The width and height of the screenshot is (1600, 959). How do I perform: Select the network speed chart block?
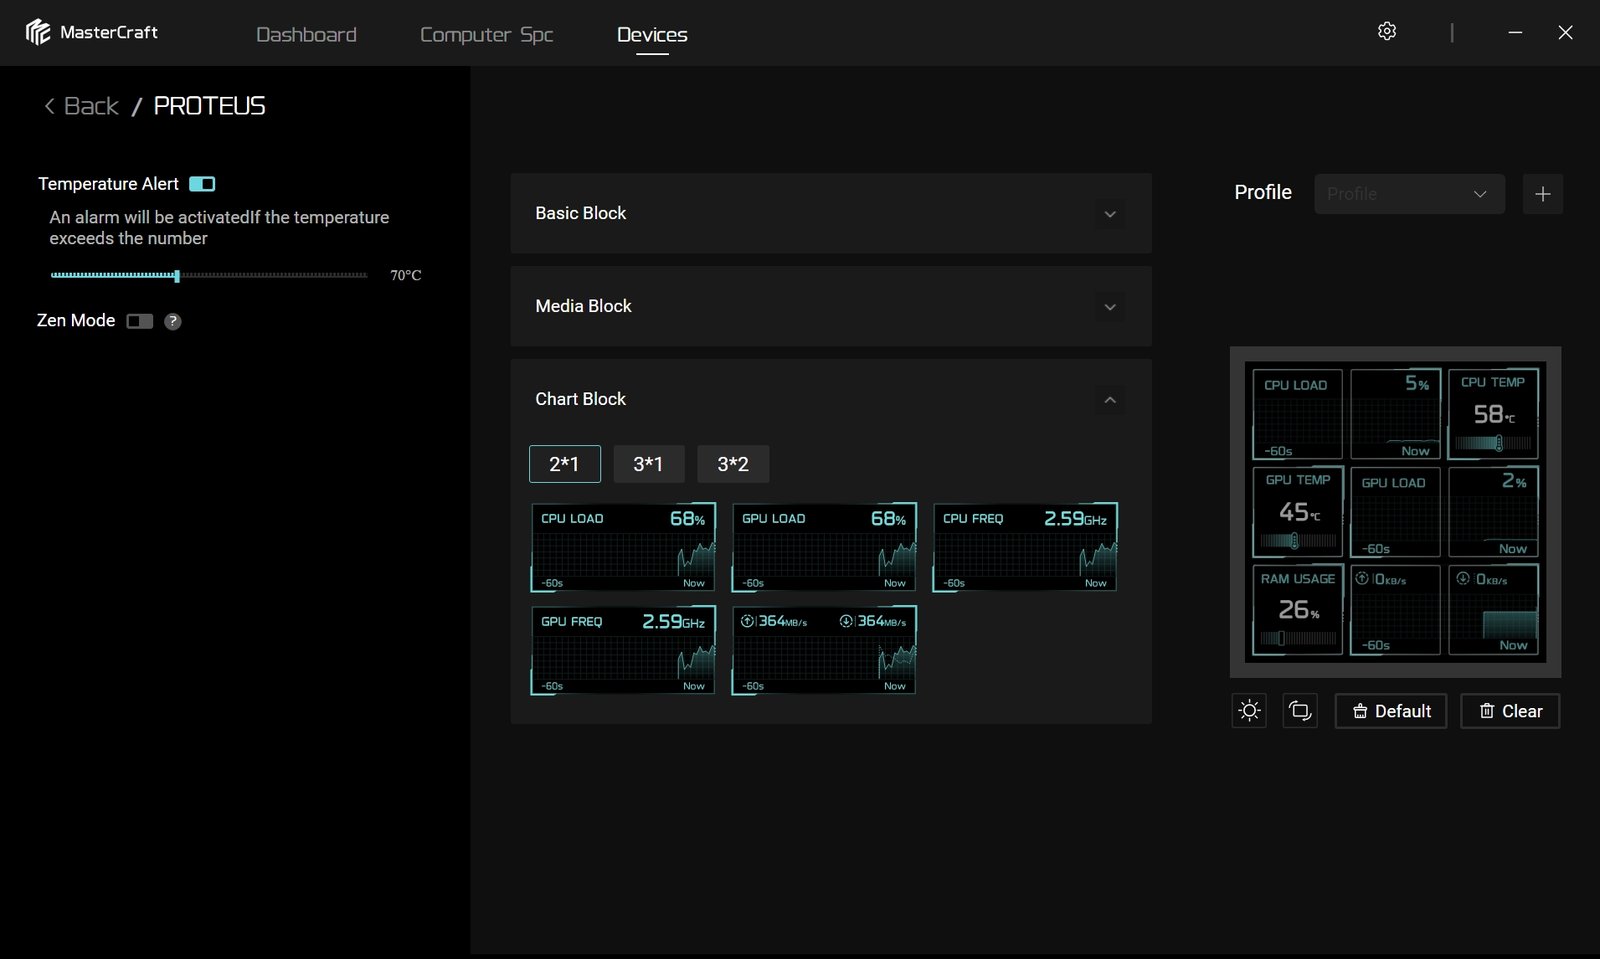coord(824,650)
